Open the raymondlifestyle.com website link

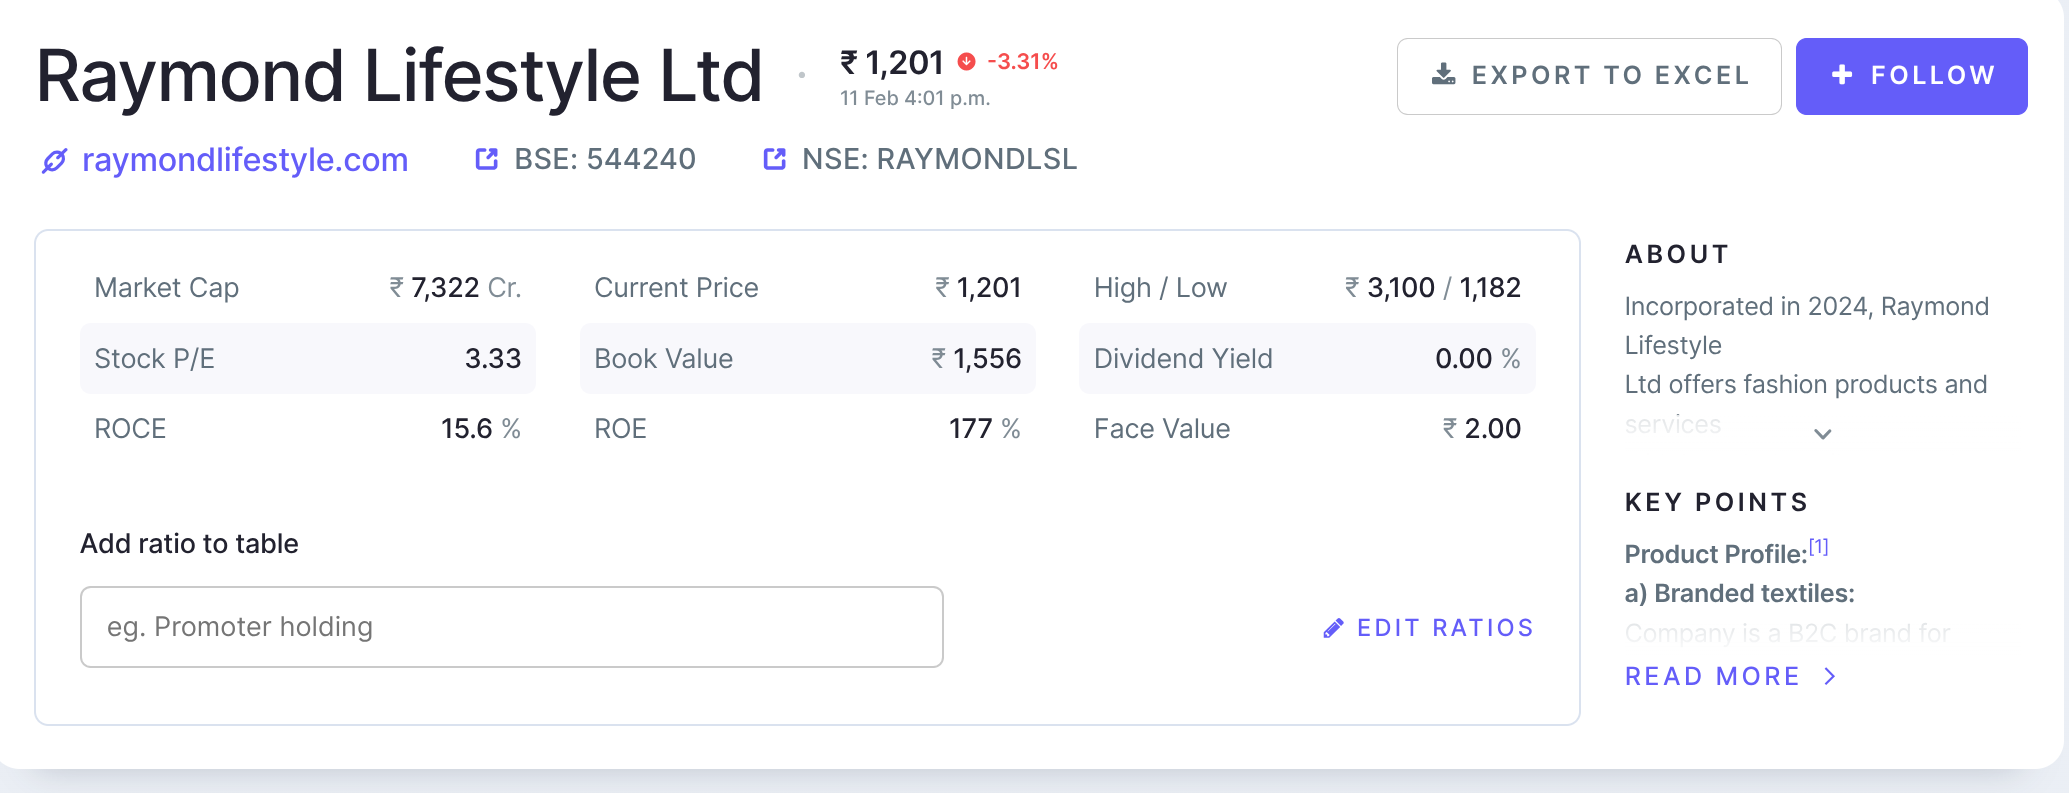[x=245, y=160]
